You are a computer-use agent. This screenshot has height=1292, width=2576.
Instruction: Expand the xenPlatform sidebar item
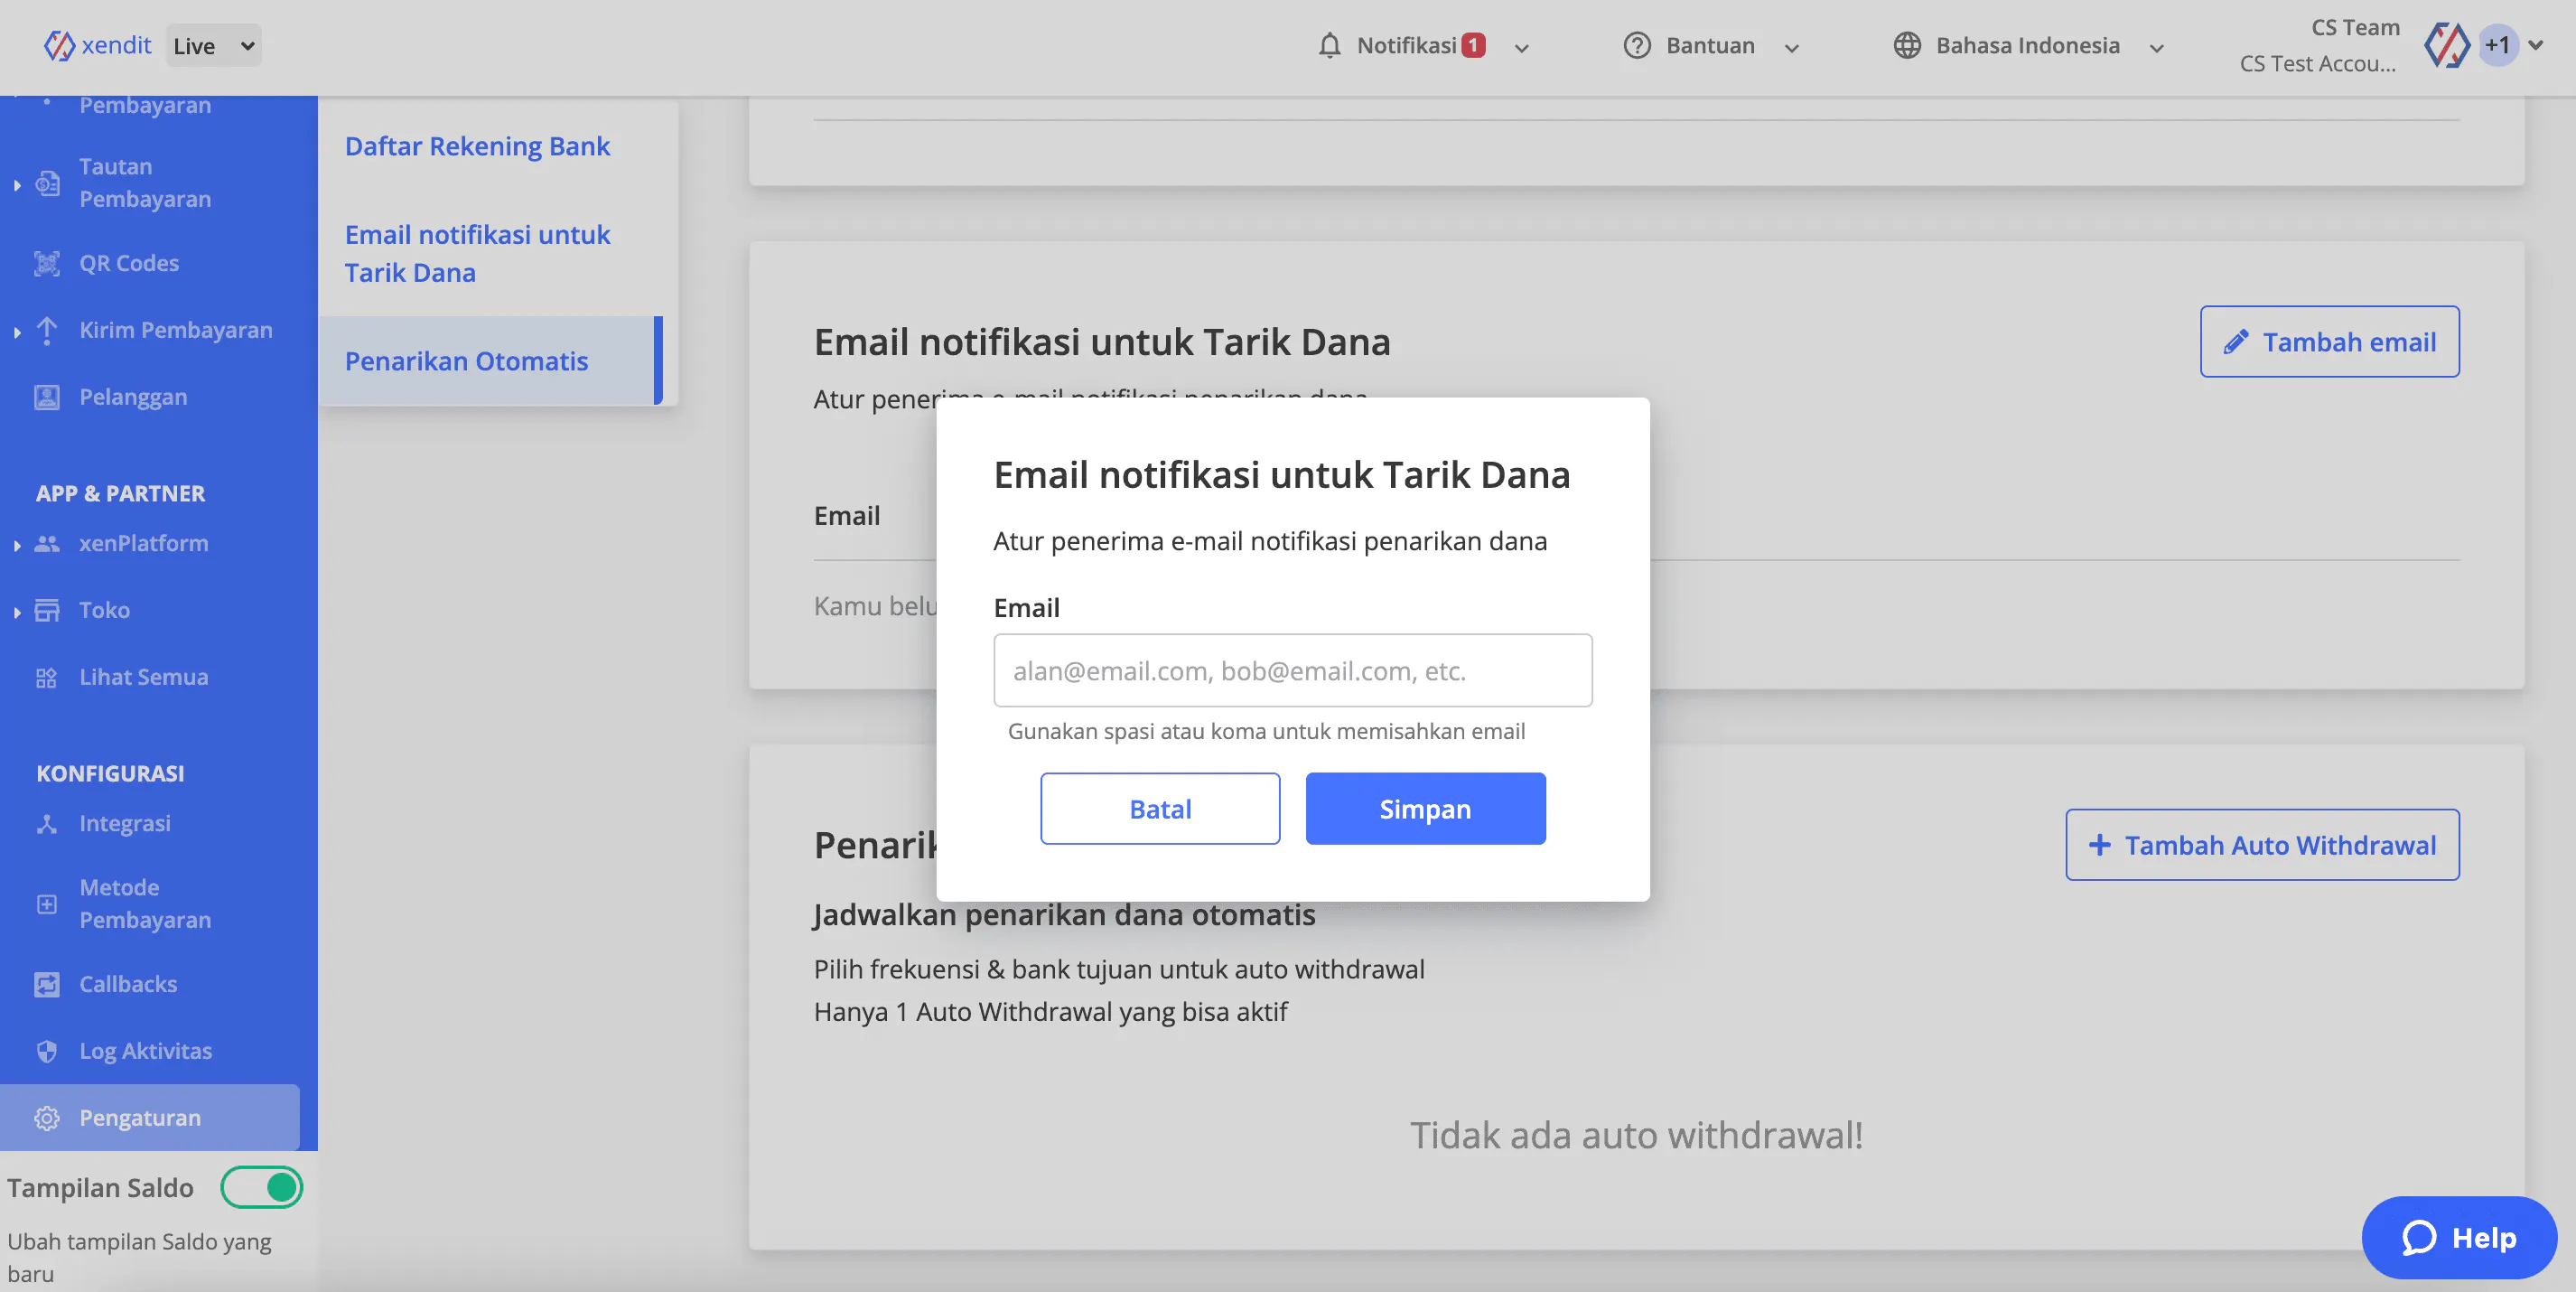(17, 545)
